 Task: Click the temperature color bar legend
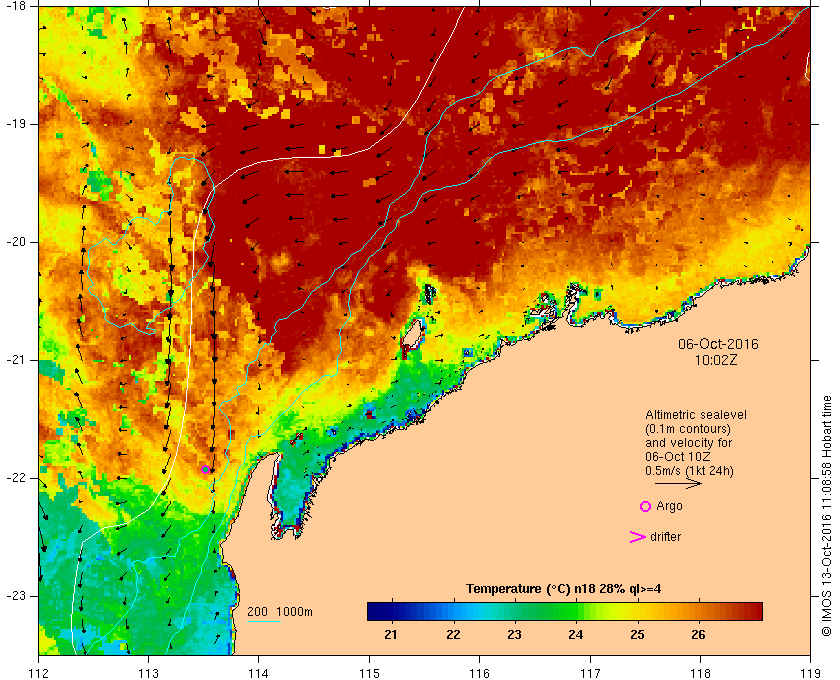pos(565,611)
